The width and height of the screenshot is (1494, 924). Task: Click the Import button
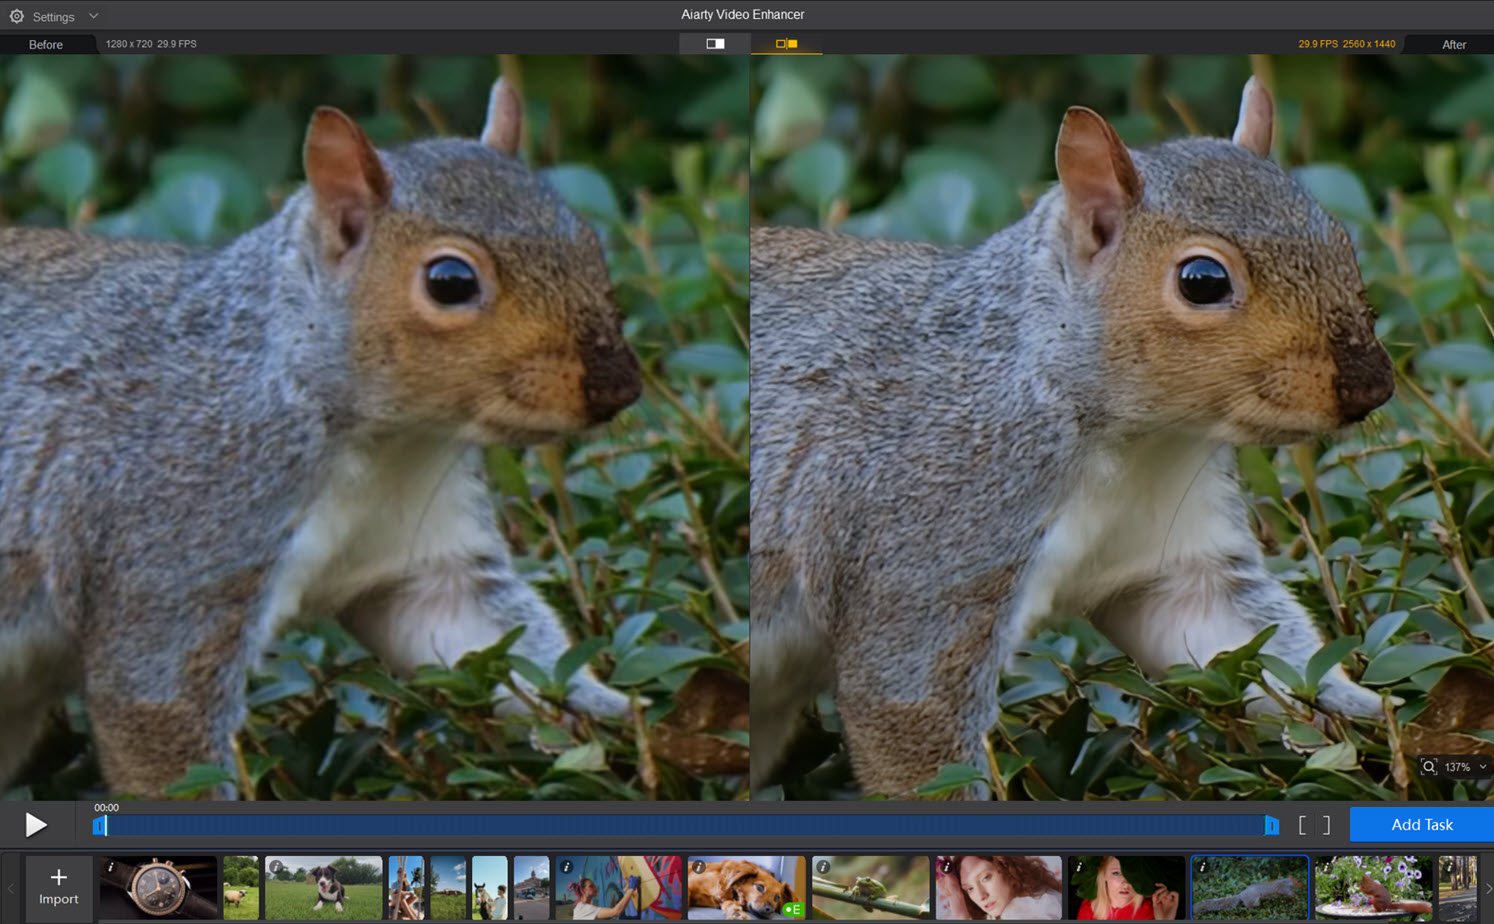point(59,887)
